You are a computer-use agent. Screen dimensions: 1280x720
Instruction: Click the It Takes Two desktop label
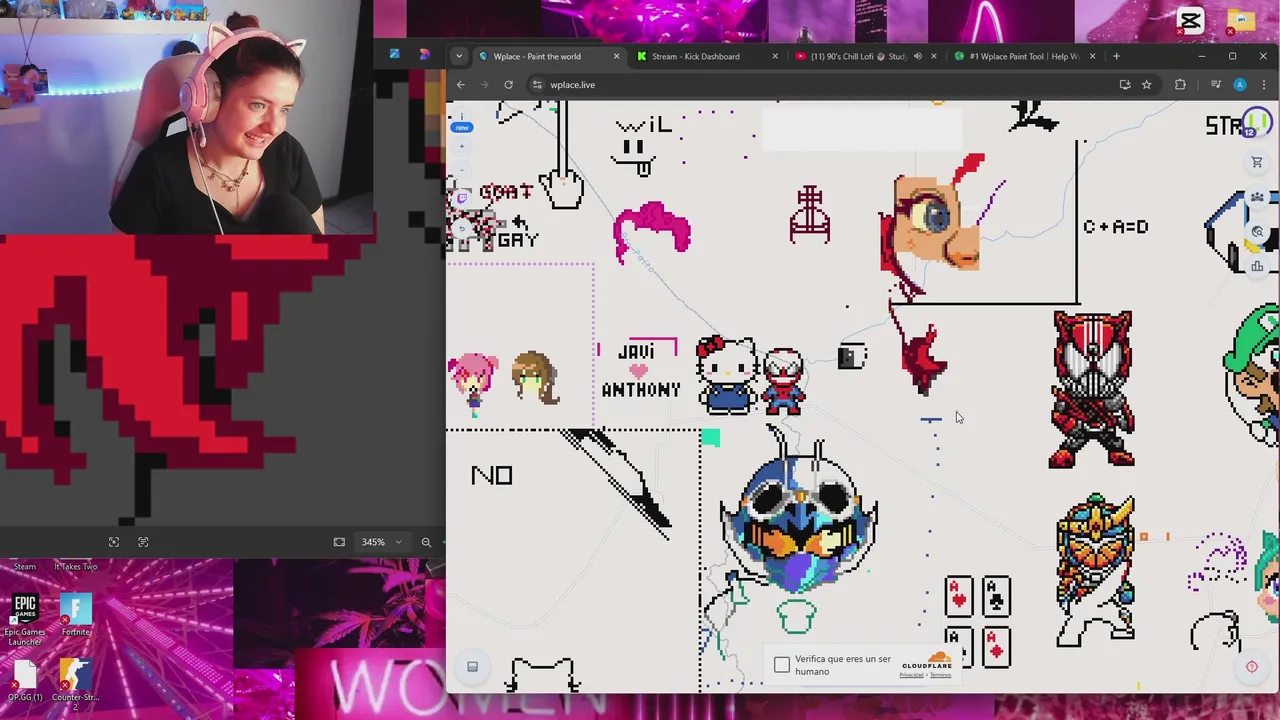click(76, 567)
